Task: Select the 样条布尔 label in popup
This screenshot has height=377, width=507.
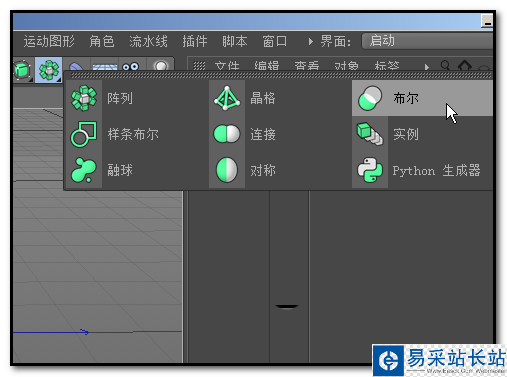Action: [133, 134]
